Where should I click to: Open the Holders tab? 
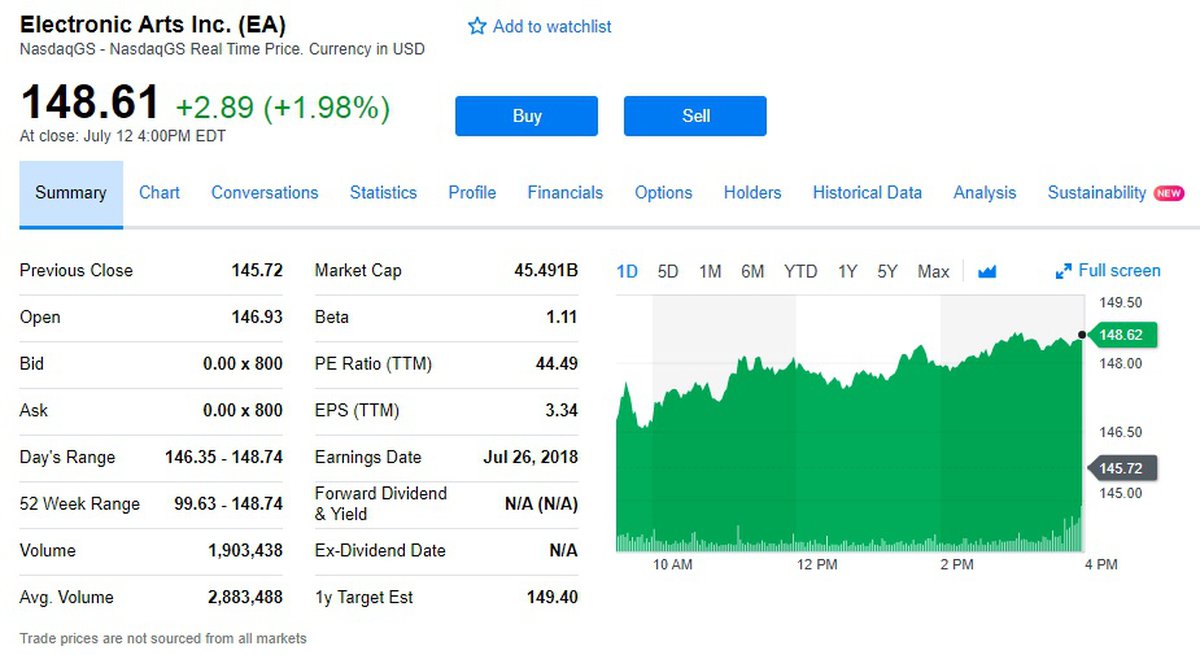pos(752,193)
